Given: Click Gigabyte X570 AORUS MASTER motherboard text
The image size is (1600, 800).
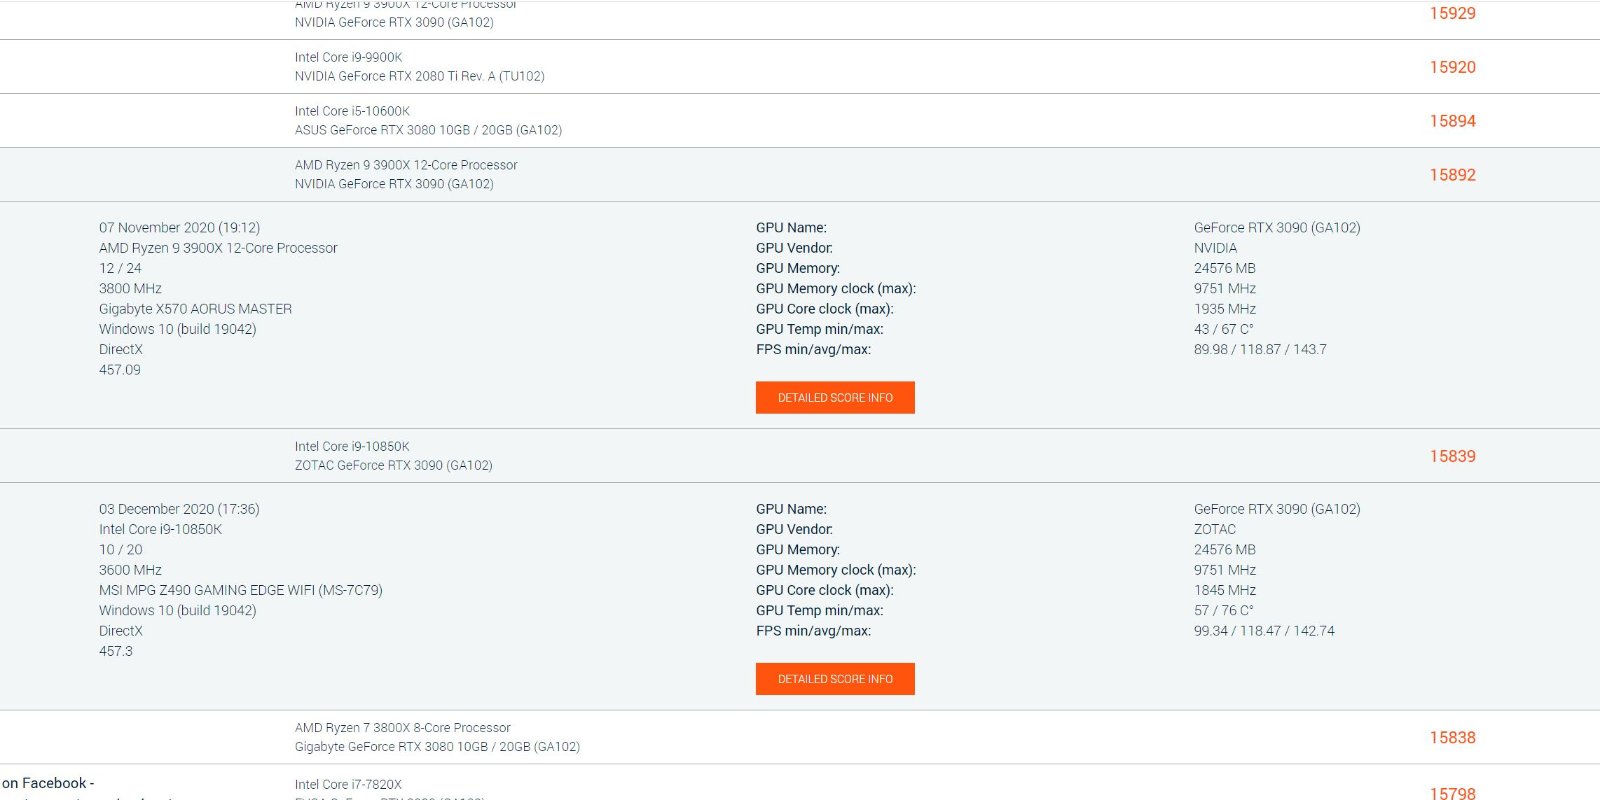Looking at the screenshot, I should pyautogui.click(x=195, y=309).
